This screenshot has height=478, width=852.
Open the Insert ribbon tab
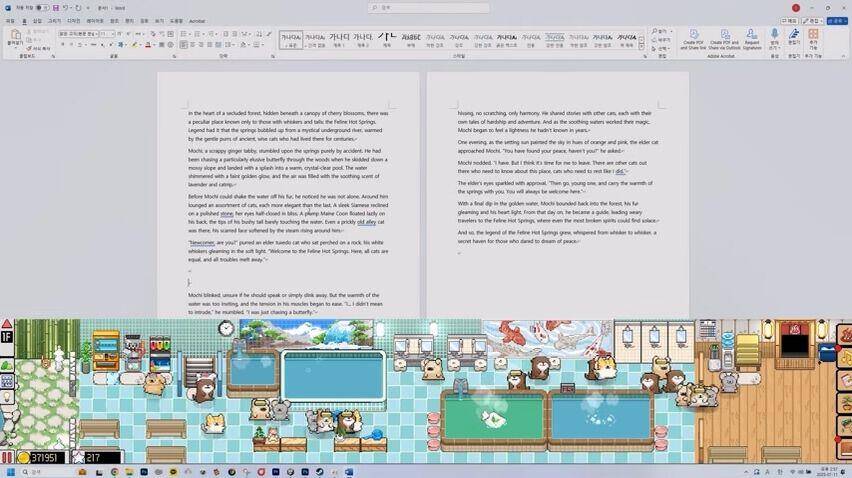(37, 21)
